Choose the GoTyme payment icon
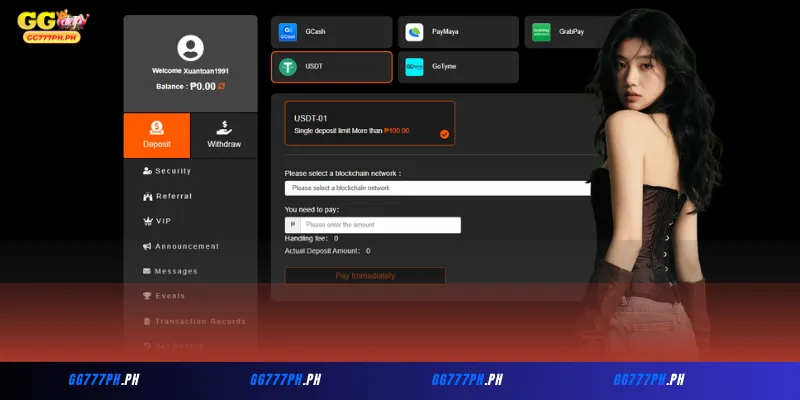 414,67
